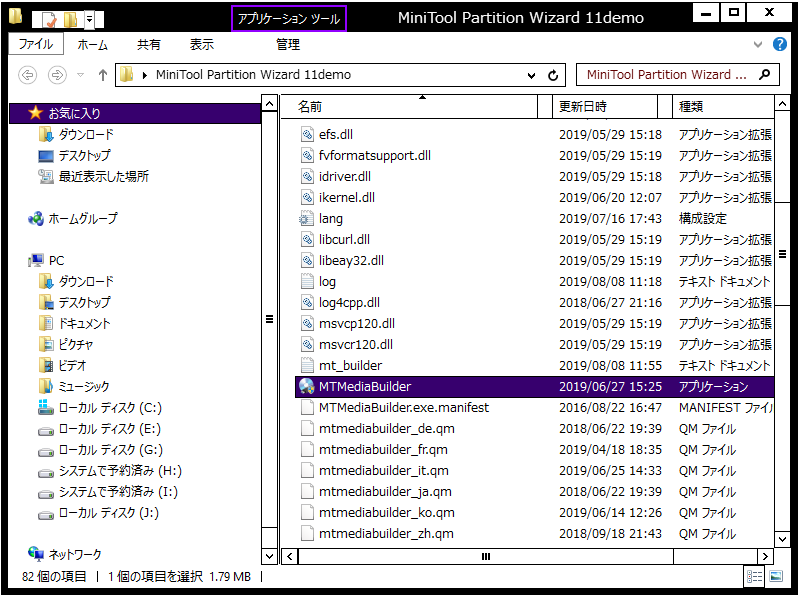799x596 pixels.
Task: Click the address bar path text
Action: point(253,75)
